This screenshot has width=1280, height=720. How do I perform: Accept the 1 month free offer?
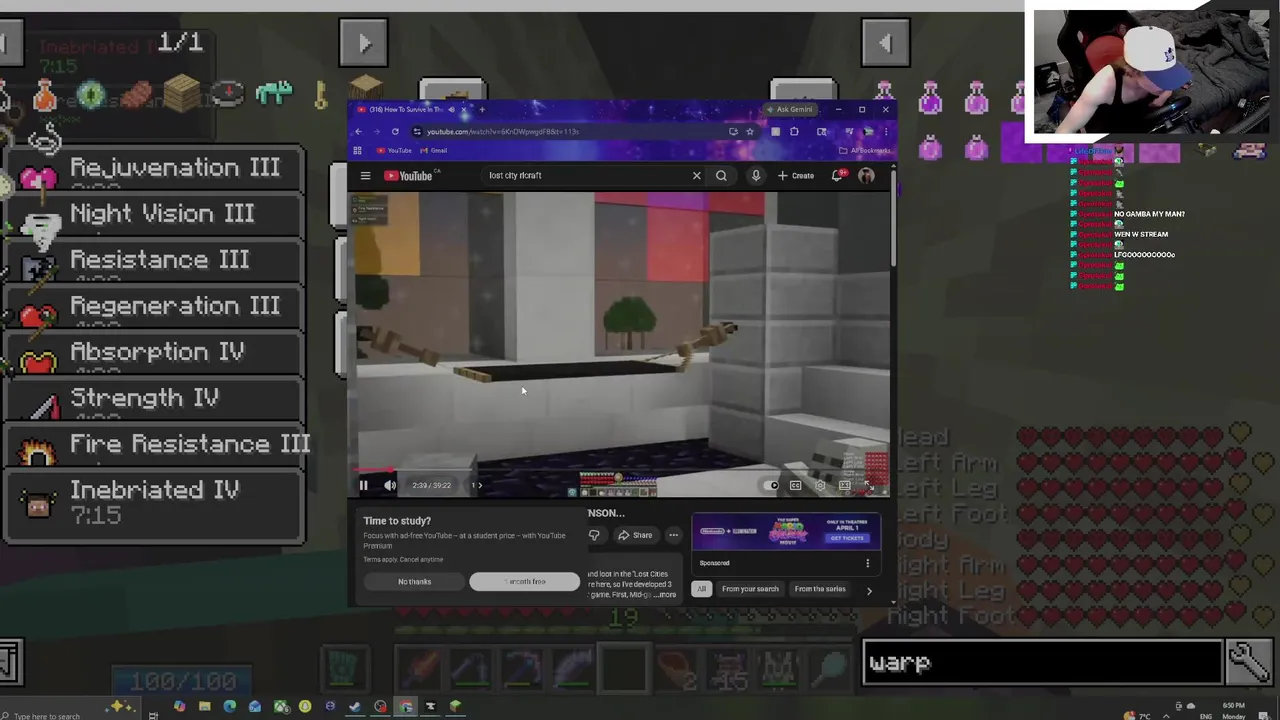coord(525,581)
